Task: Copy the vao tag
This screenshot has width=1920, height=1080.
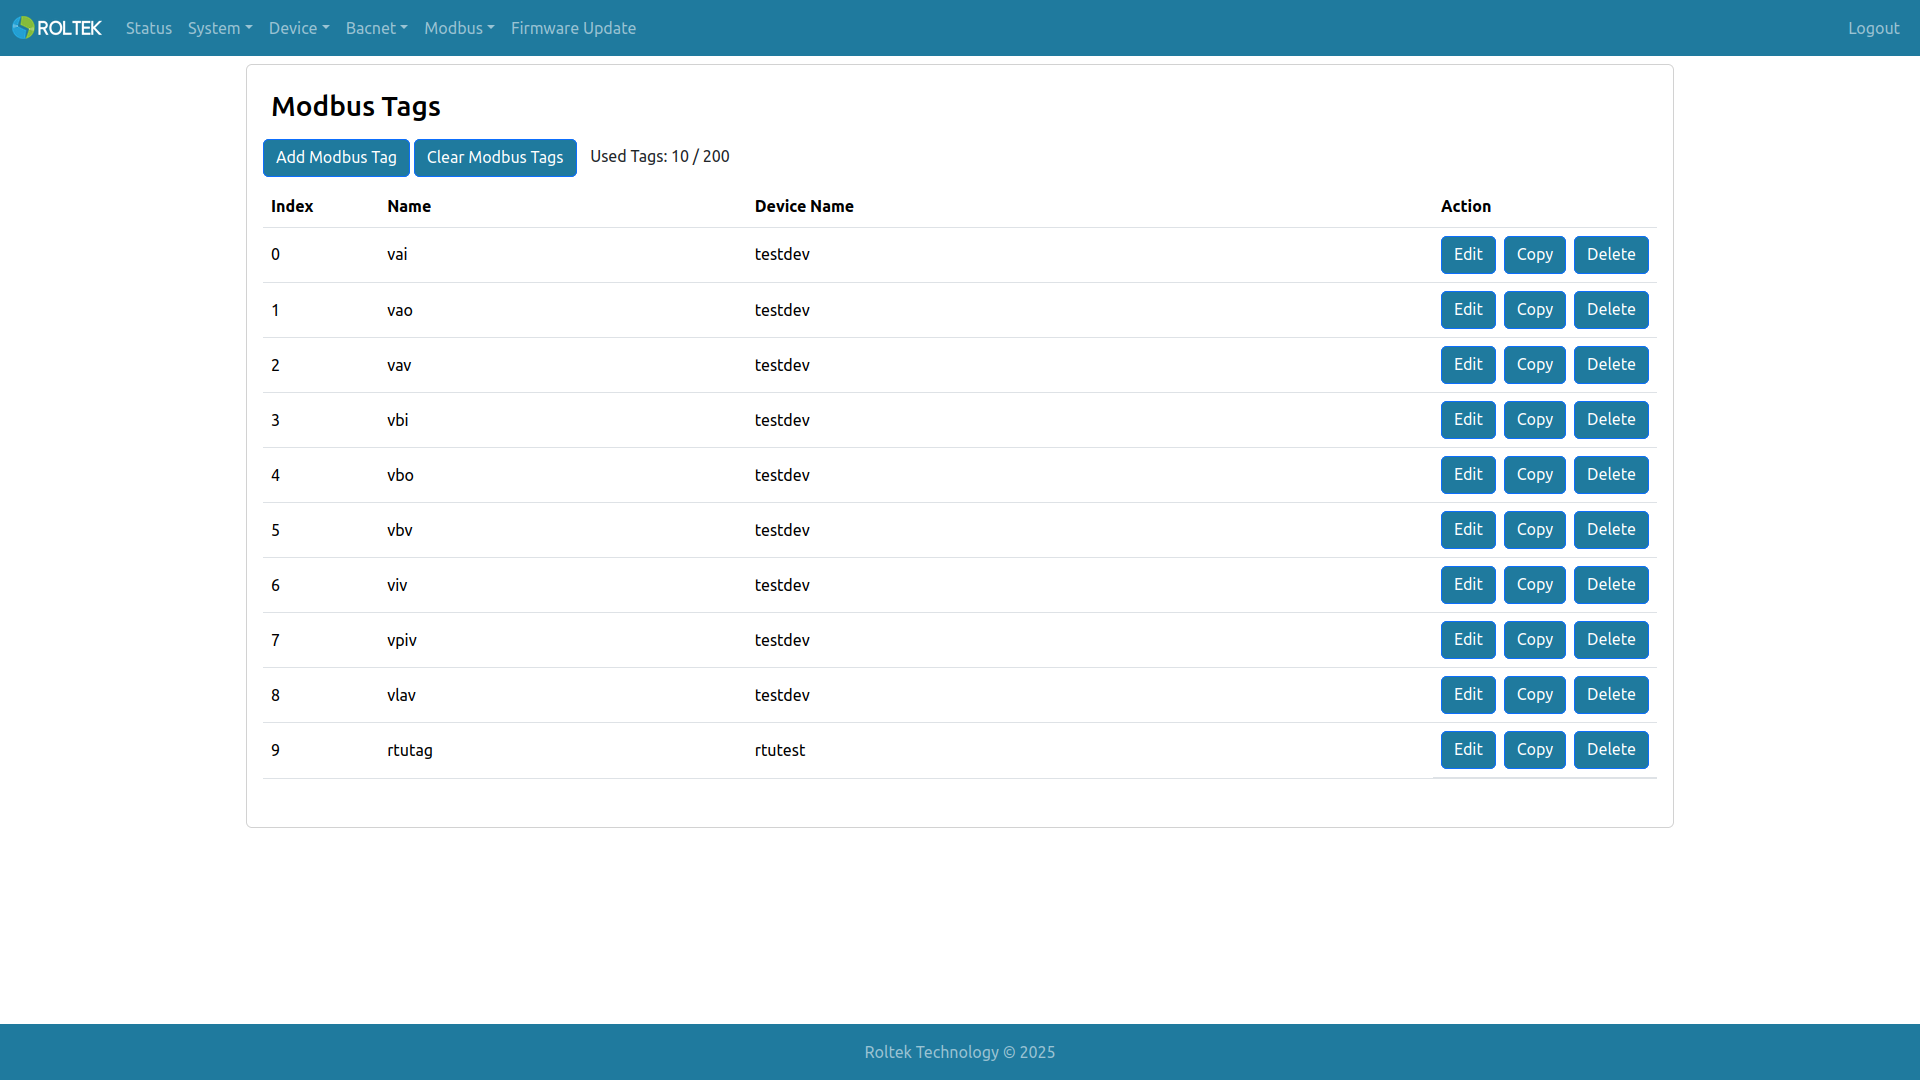Action: coord(1534,309)
